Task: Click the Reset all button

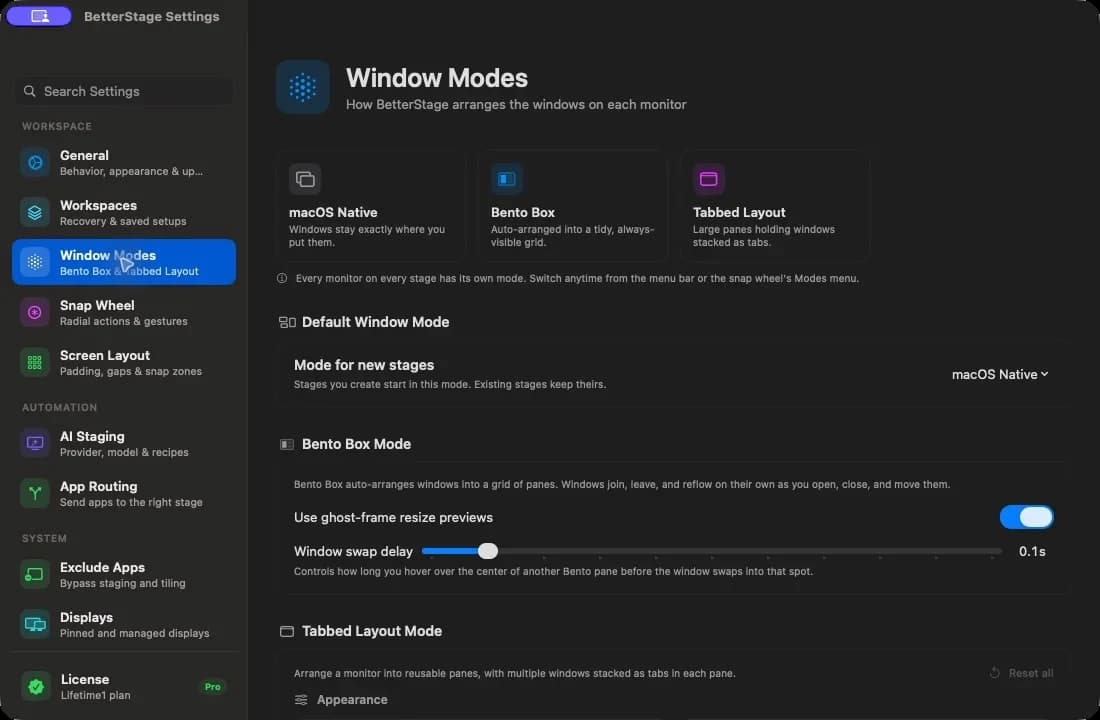Action: (1021, 673)
